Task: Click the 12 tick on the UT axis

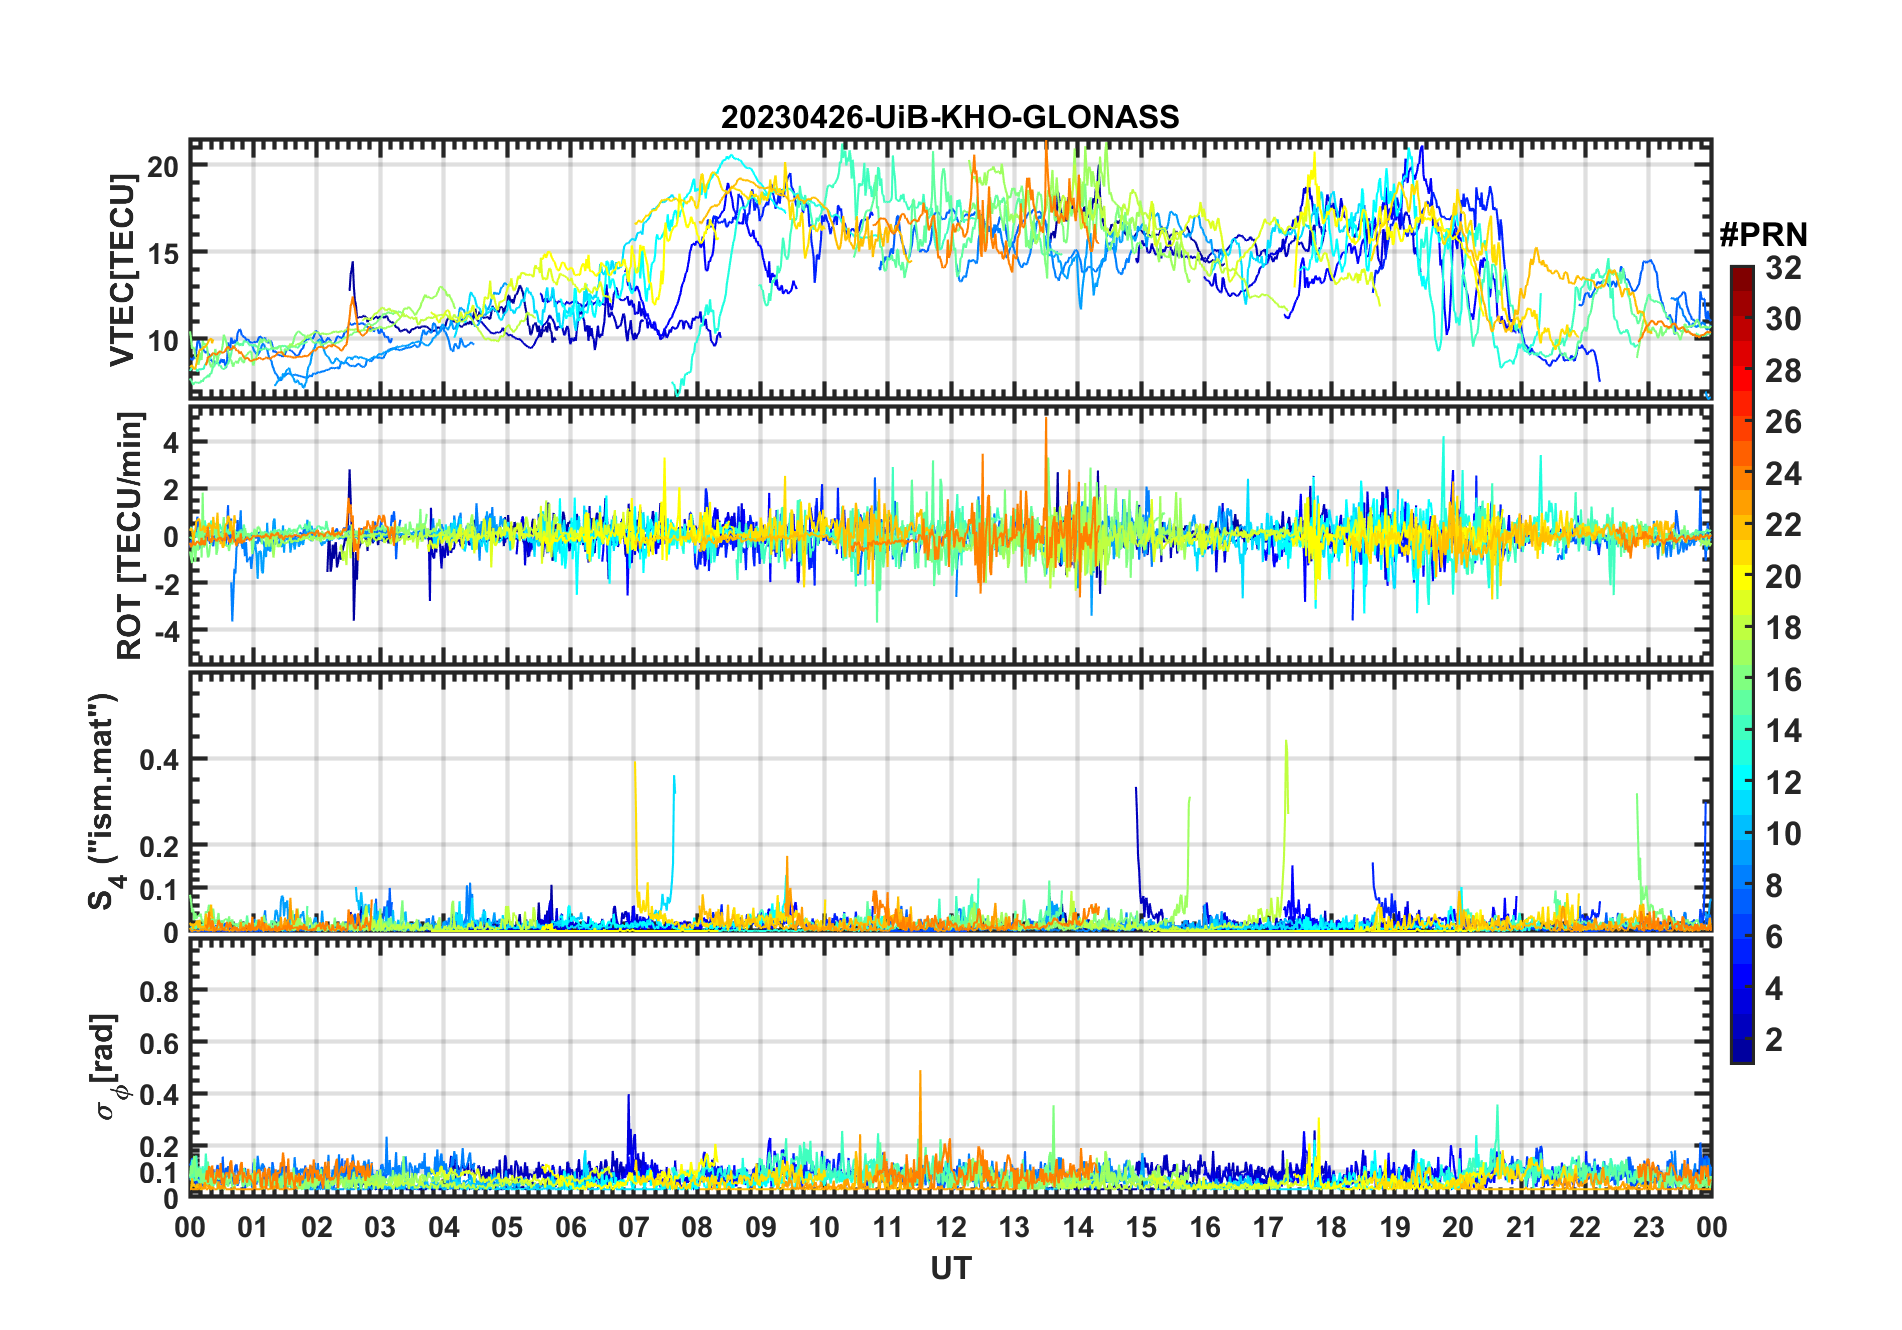Action: click(x=950, y=1227)
